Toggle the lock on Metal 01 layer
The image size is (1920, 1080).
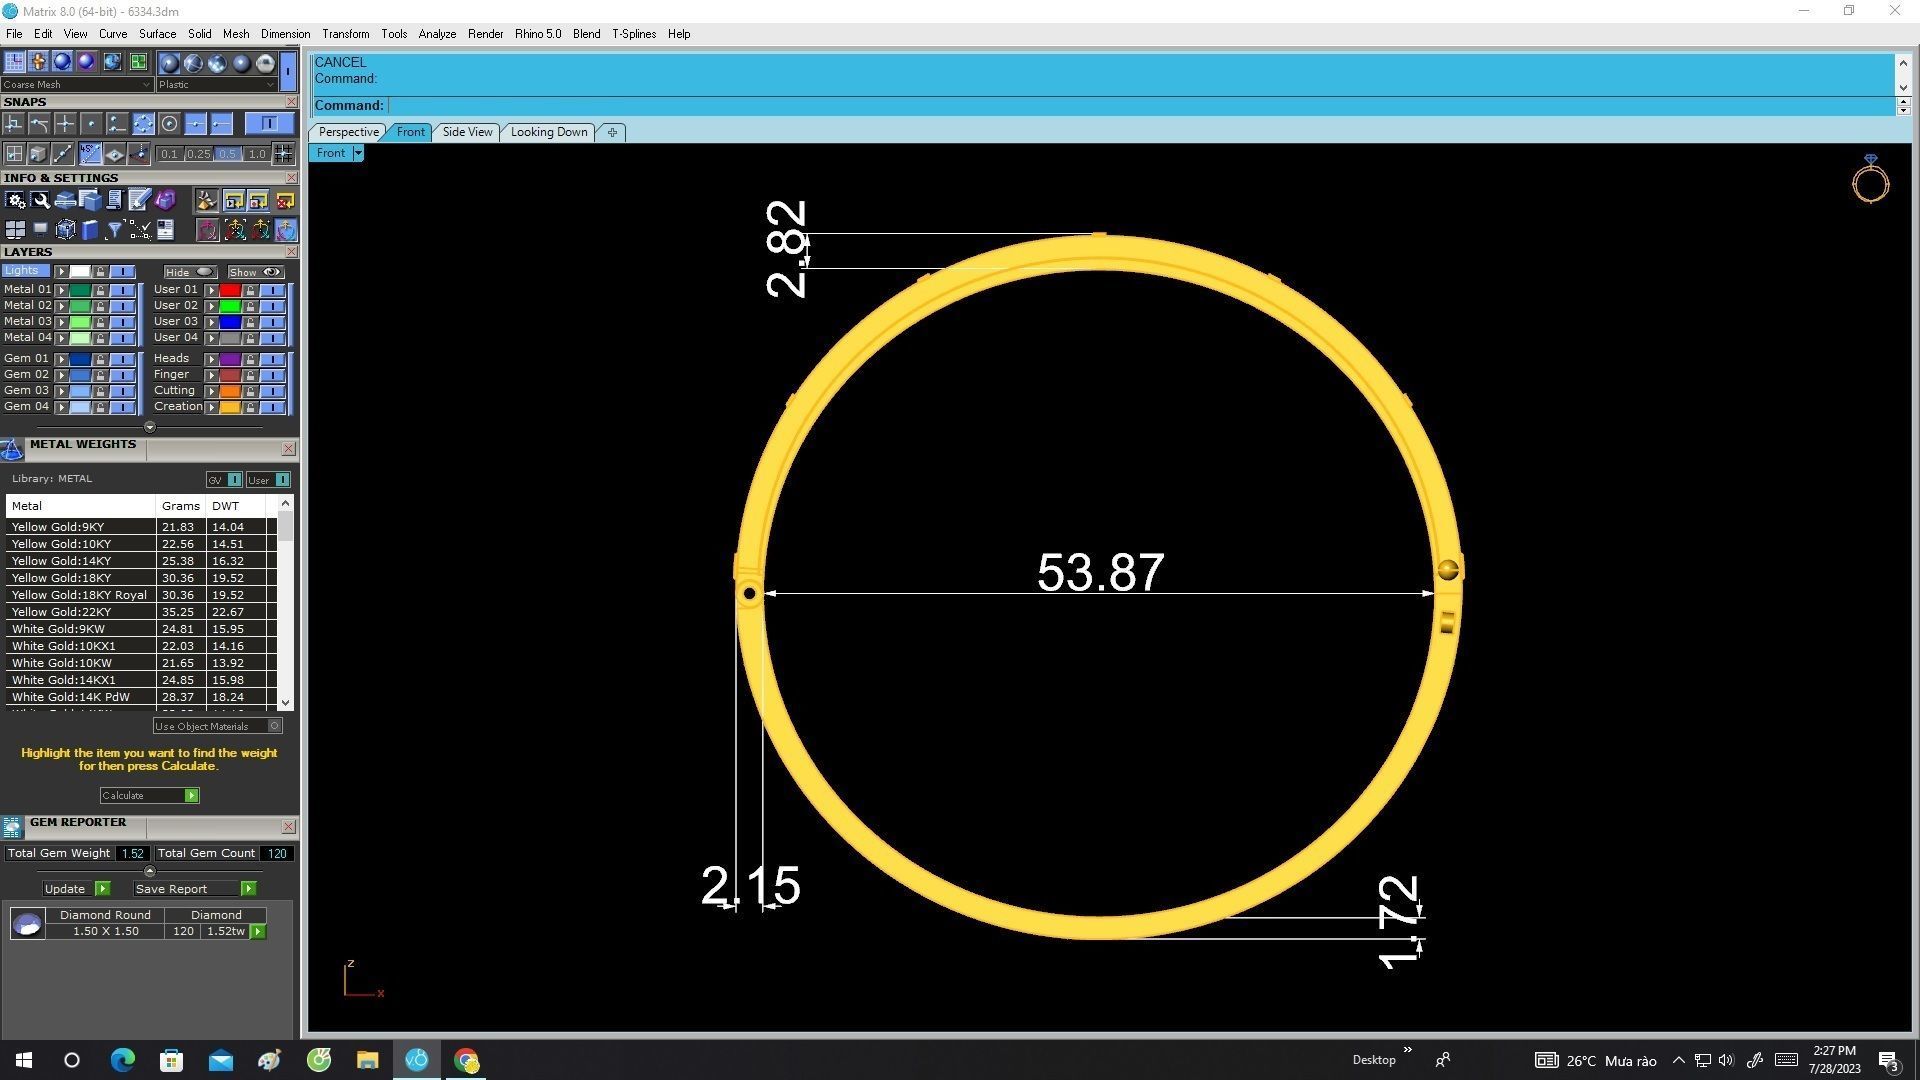pos(100,290)
